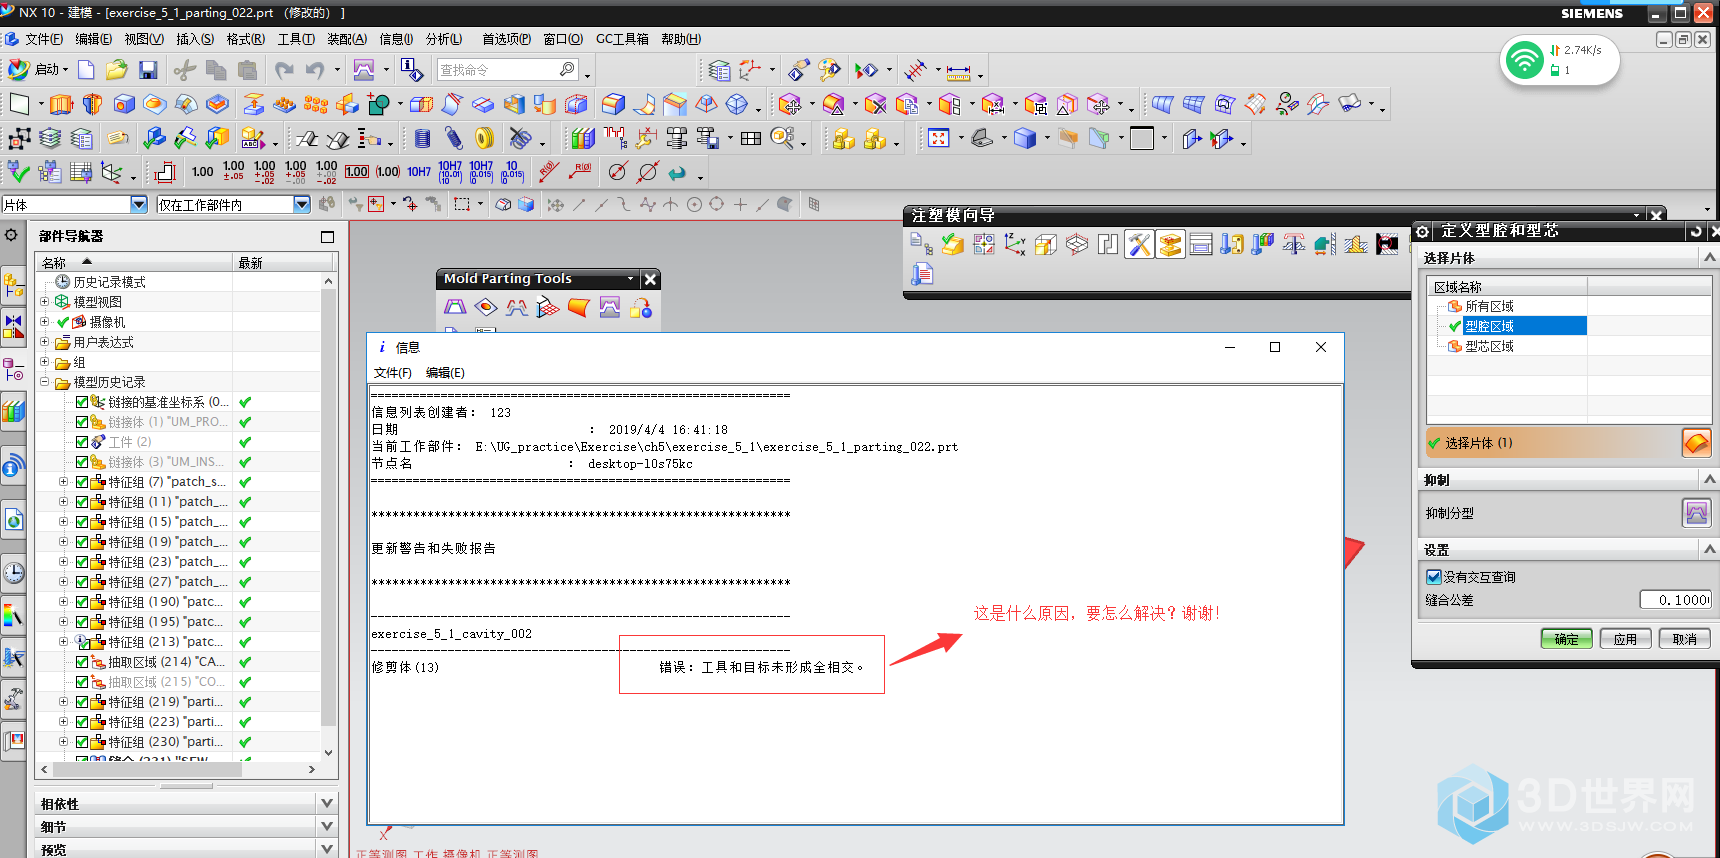Click the Sketch rectangle icon in toolbar
The image size is (1720, 858).
(19, 104)
